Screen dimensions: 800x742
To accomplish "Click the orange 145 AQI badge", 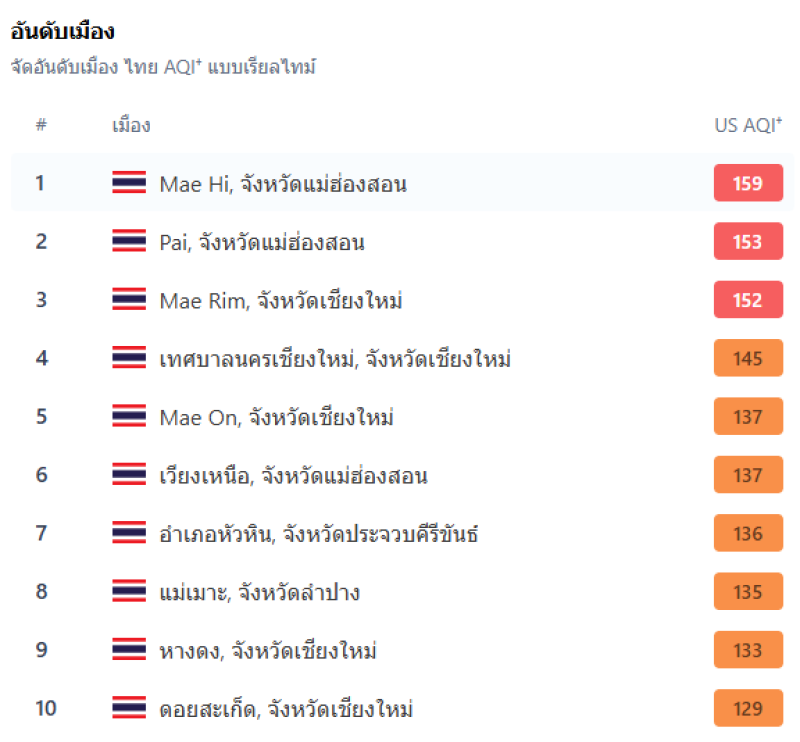I will (748, 358).
